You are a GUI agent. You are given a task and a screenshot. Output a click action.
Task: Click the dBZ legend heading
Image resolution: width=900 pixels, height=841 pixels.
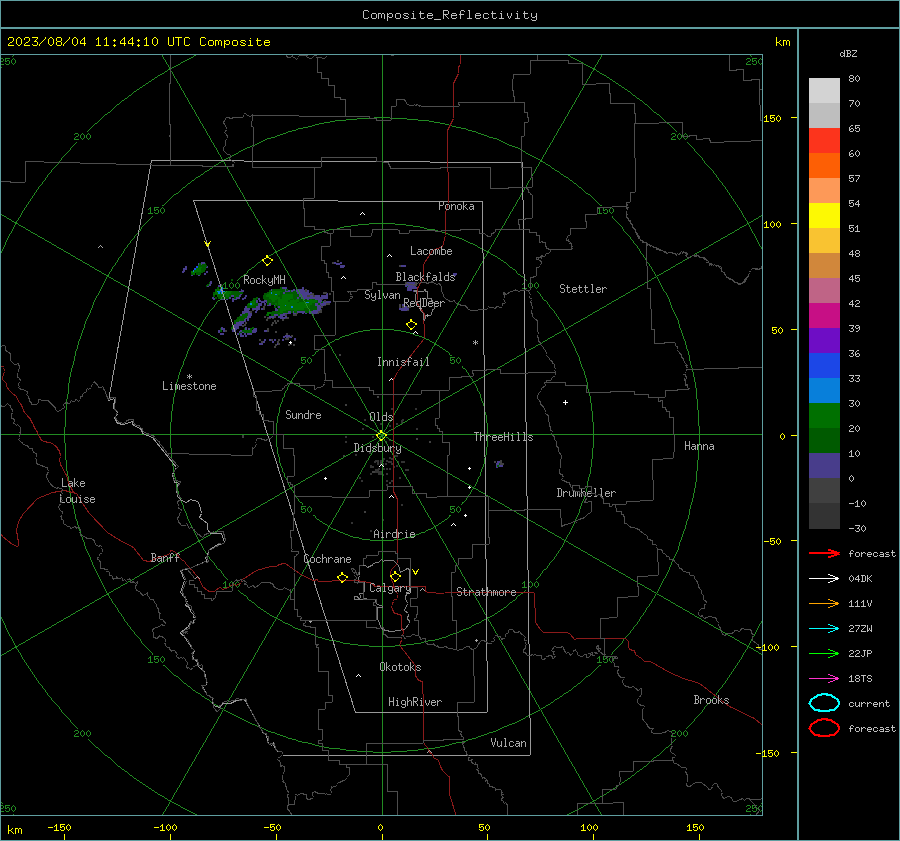pyautogui.click(x=848, y=54)
